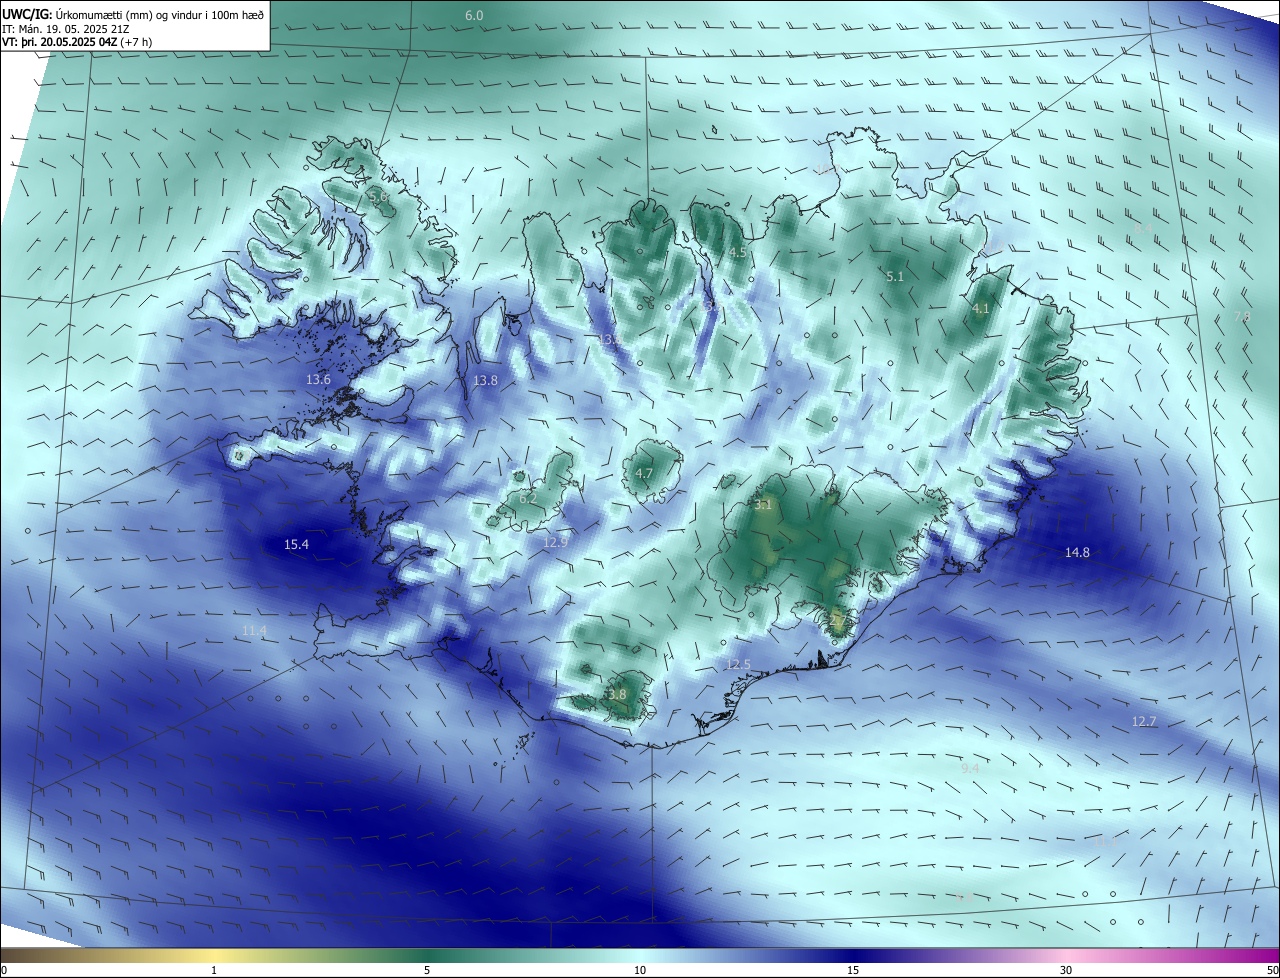Click the '4.1' value in the east
The image size is (1280, 978).
(981, 309)
